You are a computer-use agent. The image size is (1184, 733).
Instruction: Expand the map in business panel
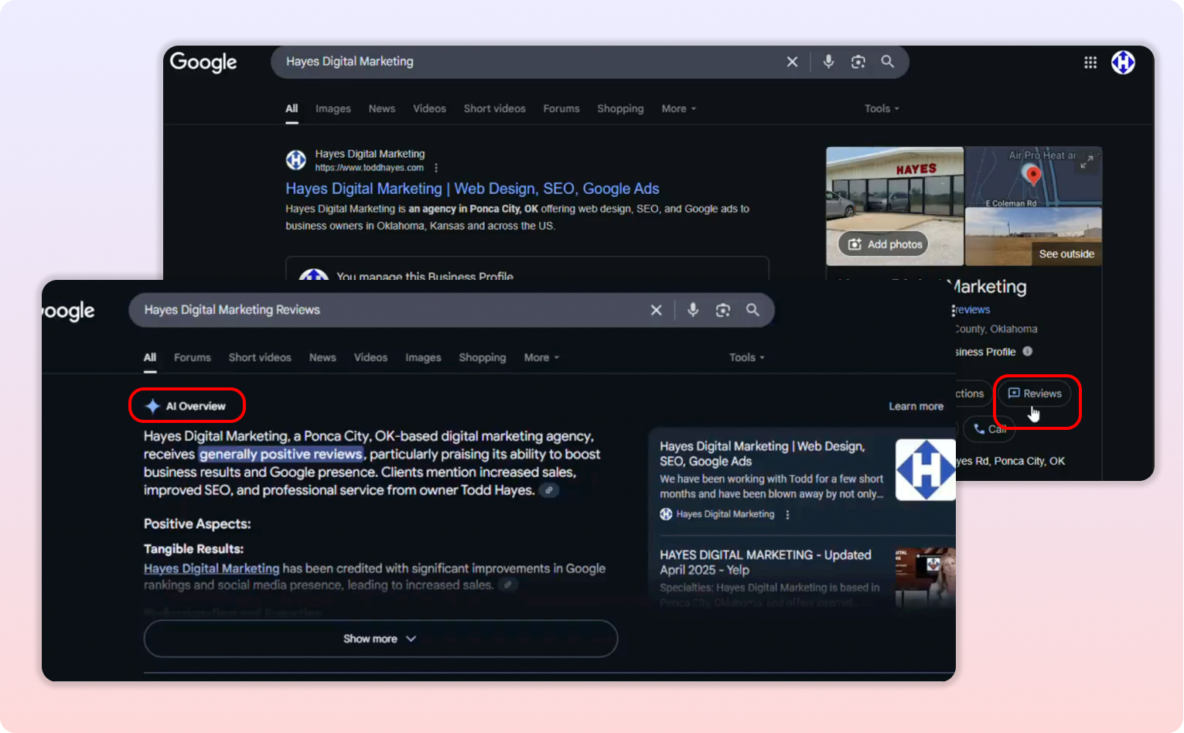(x=1086, y=162)
